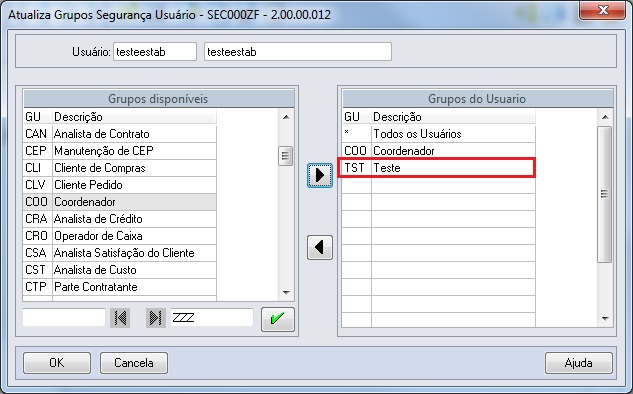Click the left arrow to remove group
This screenshot has height=394, width=633.
(320, 247)
